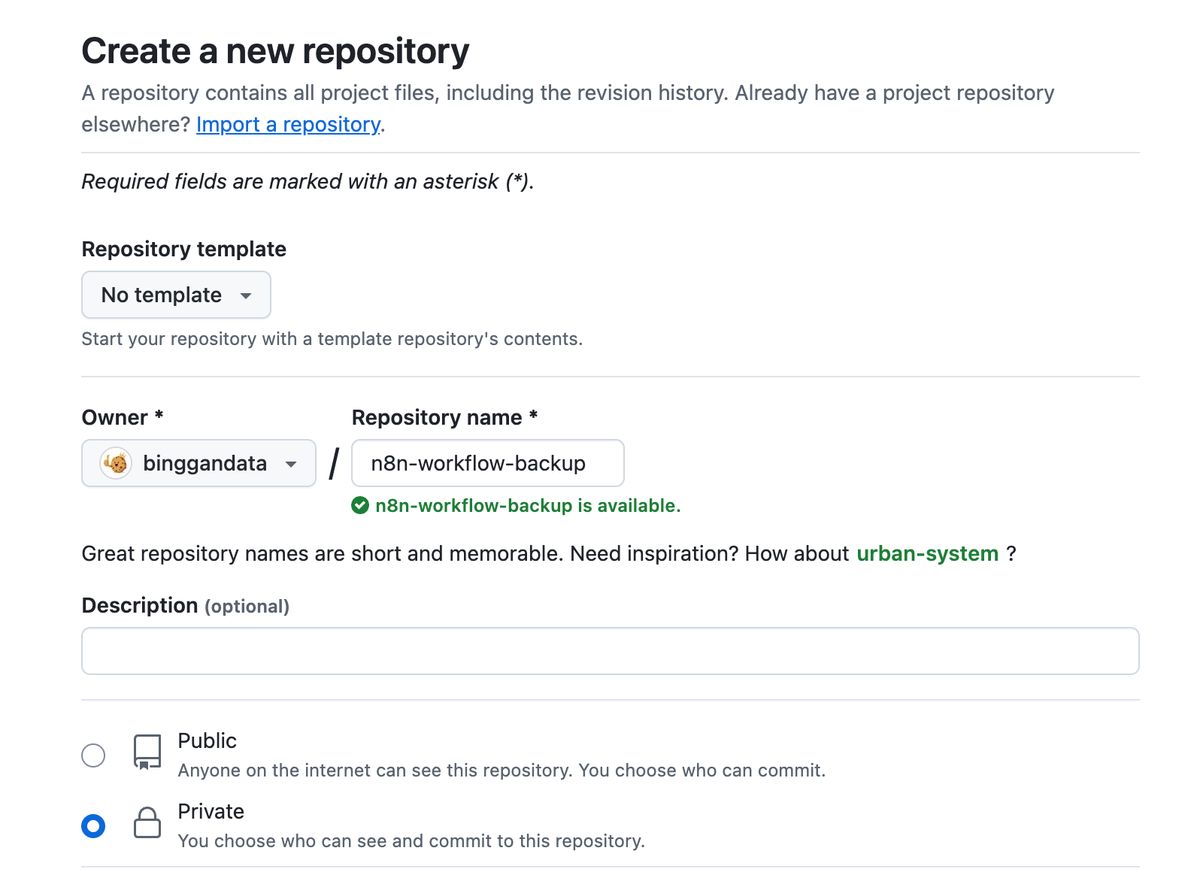1200x881 pixels.
Task: Click the Public label text
Action: [207, 741]
